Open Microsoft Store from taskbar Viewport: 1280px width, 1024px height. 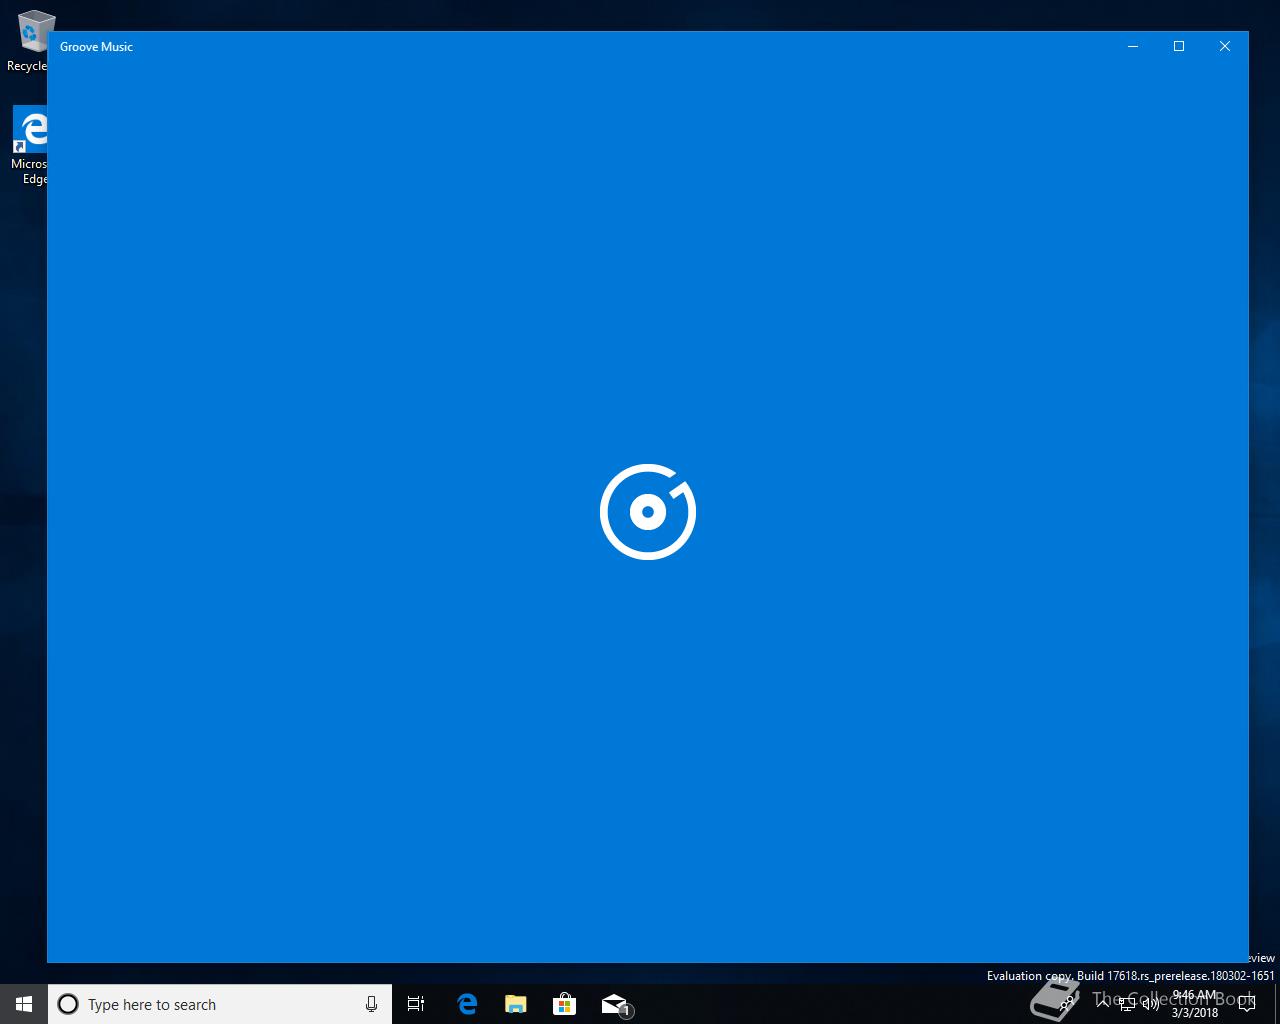pyautogui.click(x=565, y=1004)
